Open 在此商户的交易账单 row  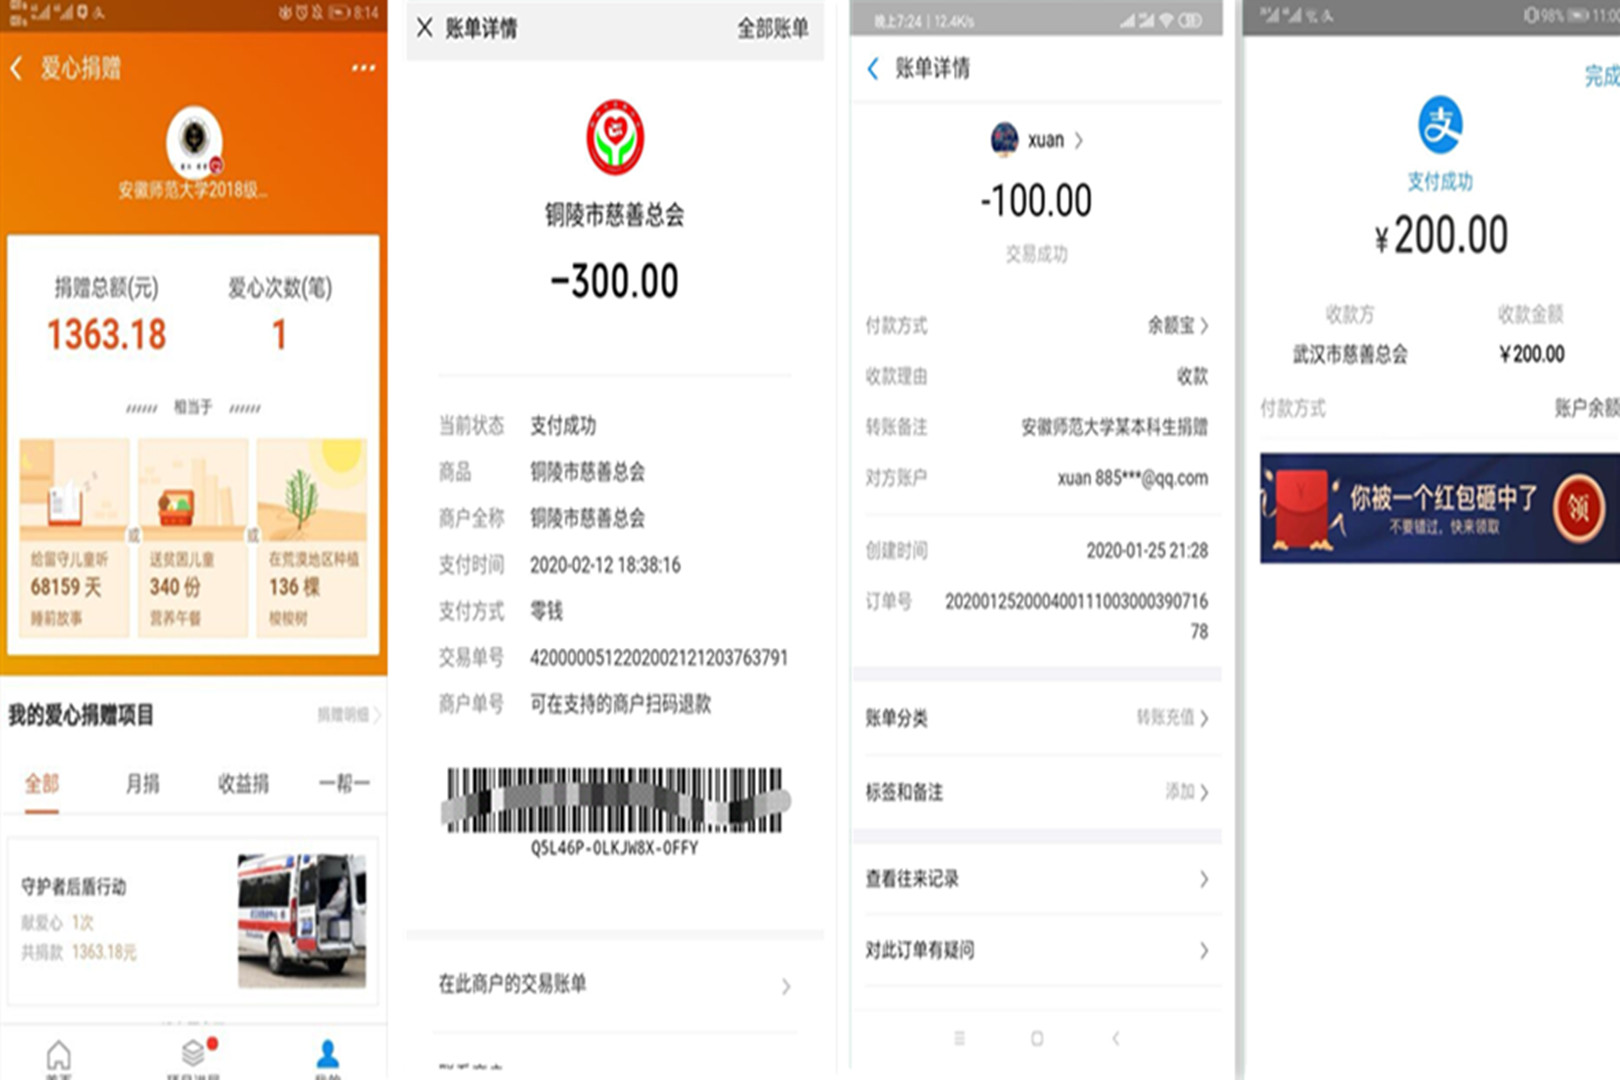point(614,985)
